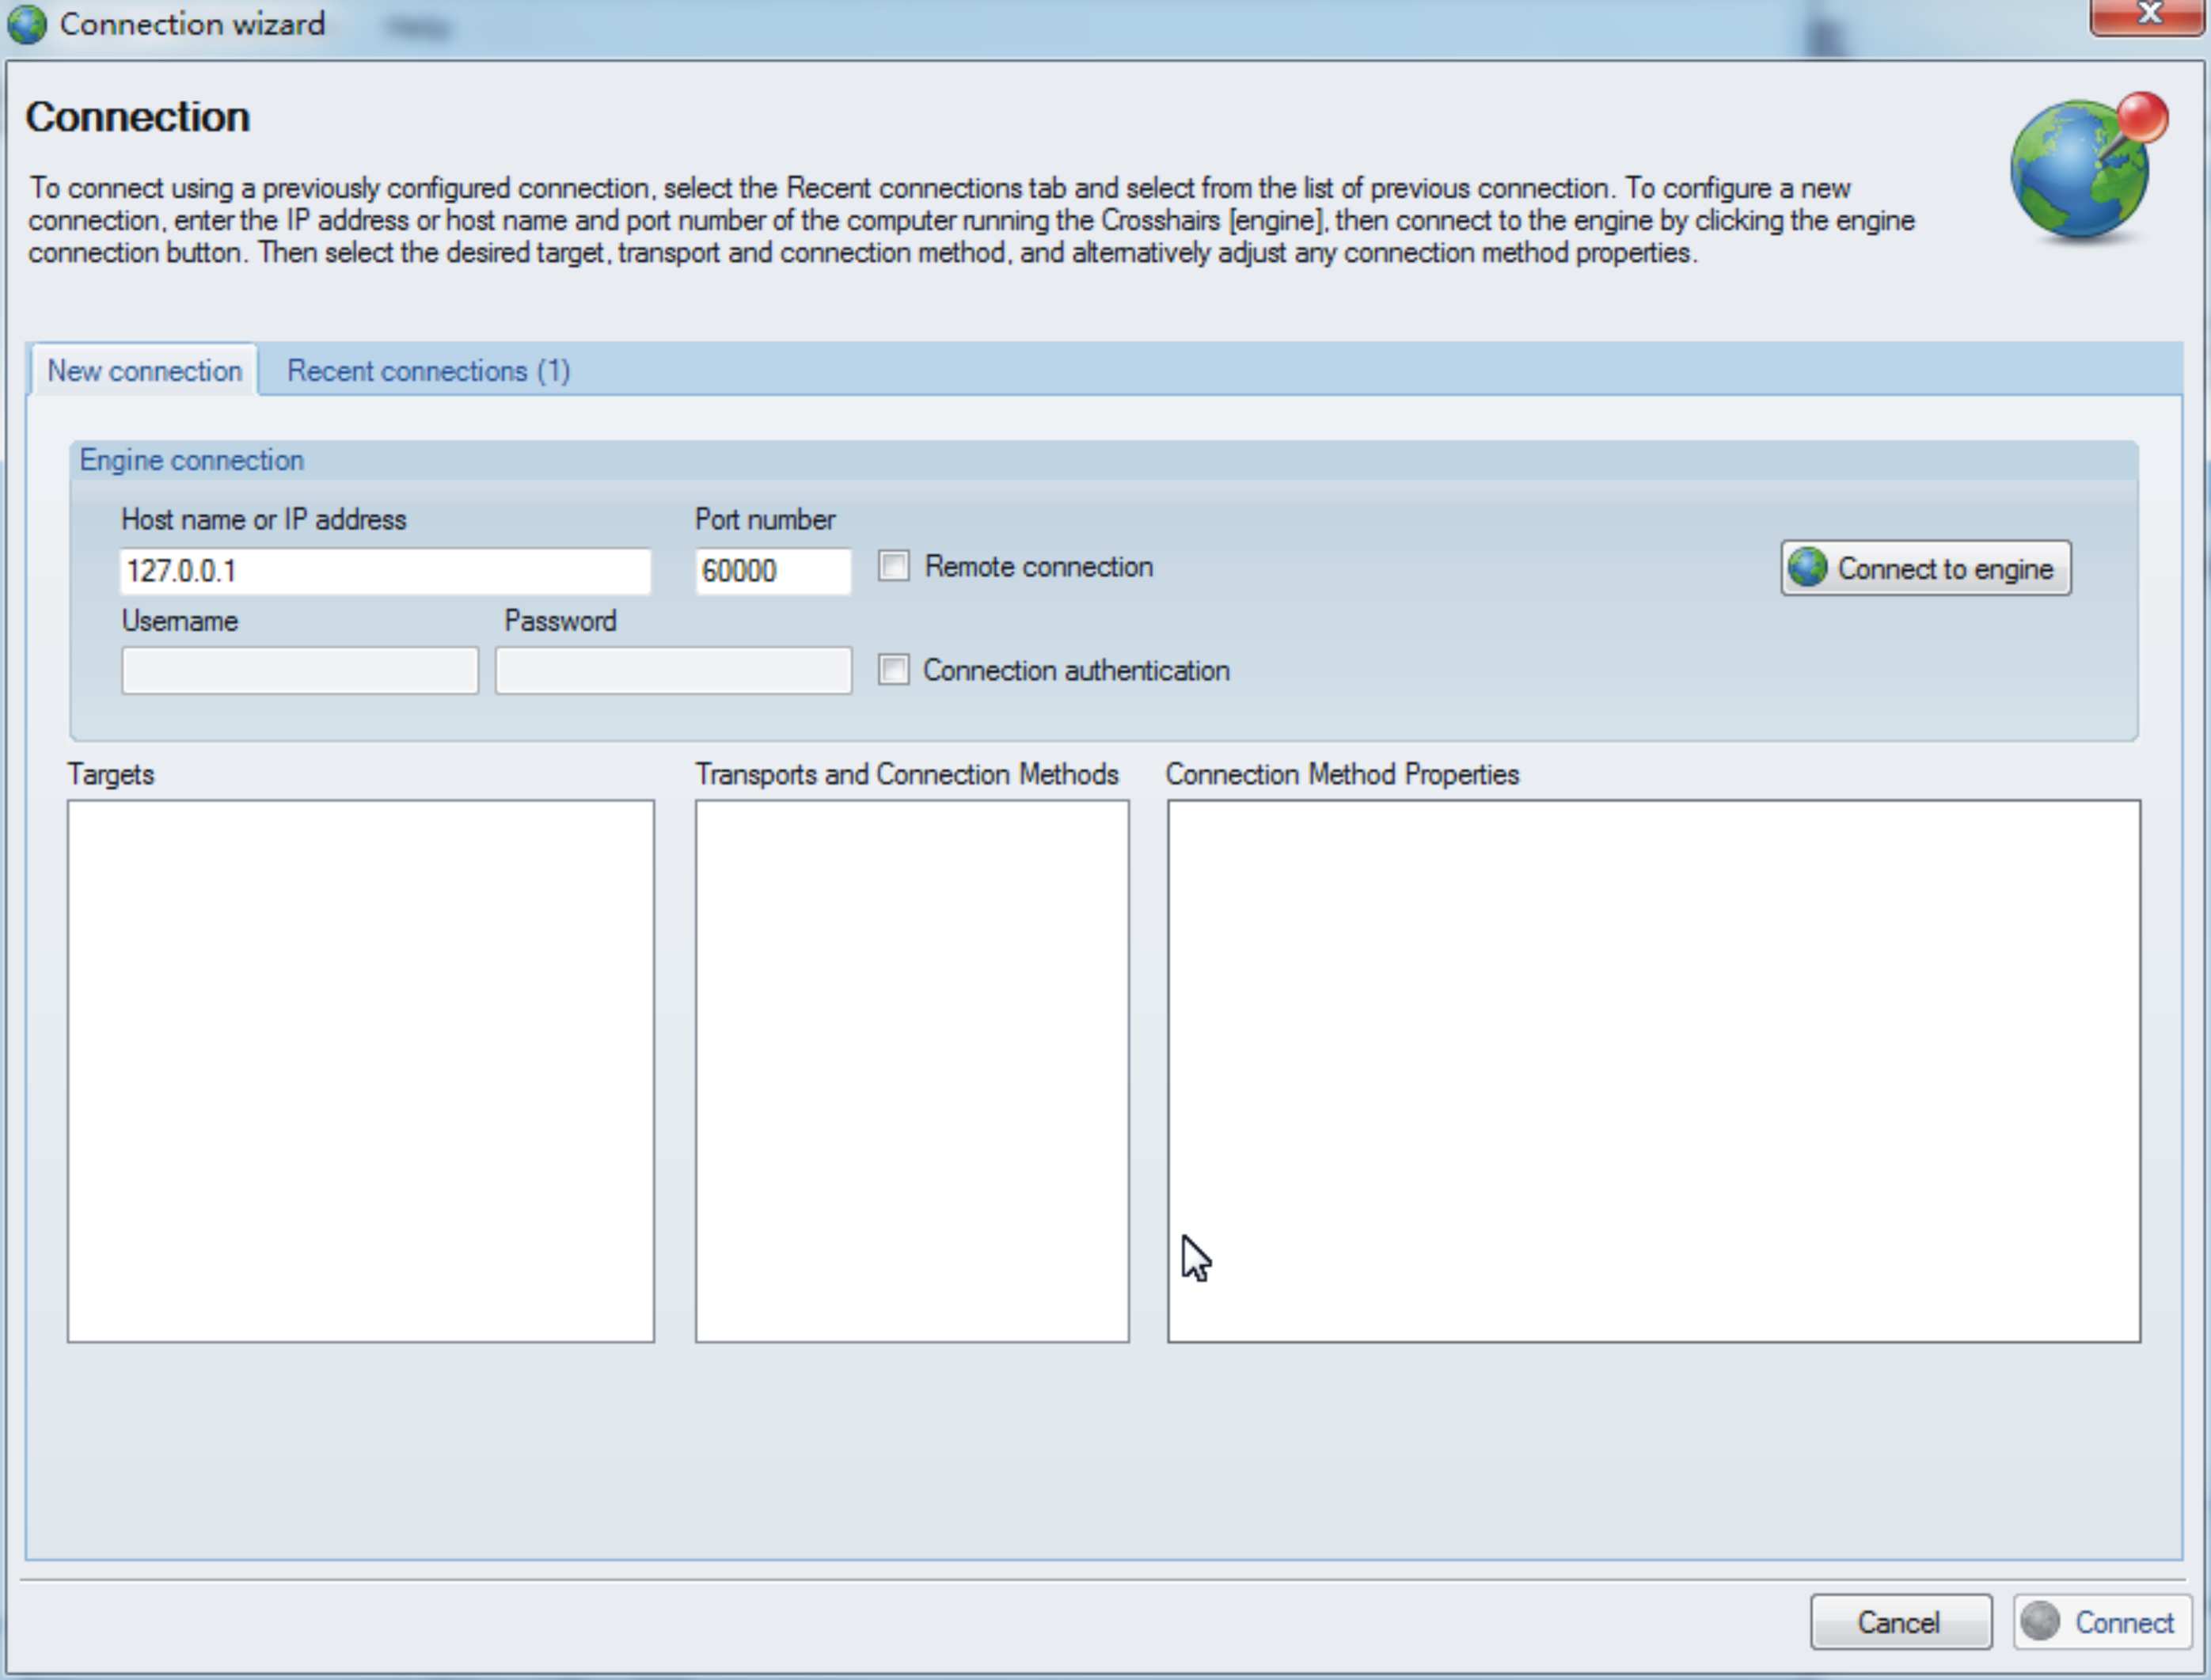Click inside the Targets list box
The width and height of the screenshot is (2211, 1680).
point(361,1070)
